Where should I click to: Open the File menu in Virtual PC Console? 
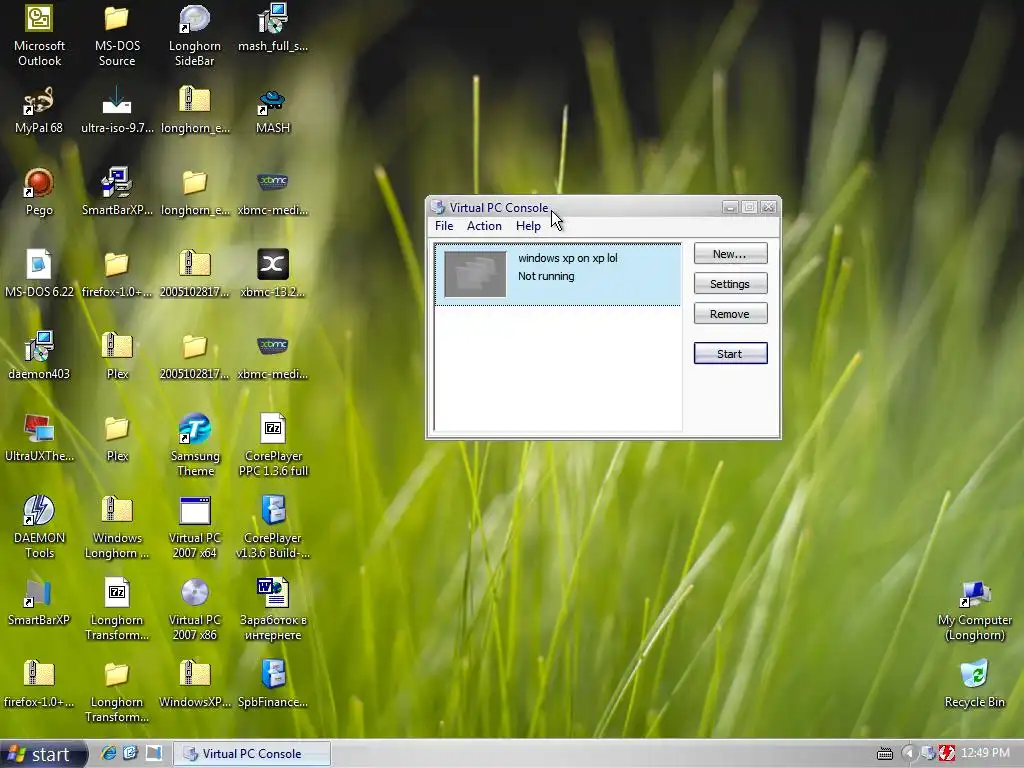click(443, 226)
